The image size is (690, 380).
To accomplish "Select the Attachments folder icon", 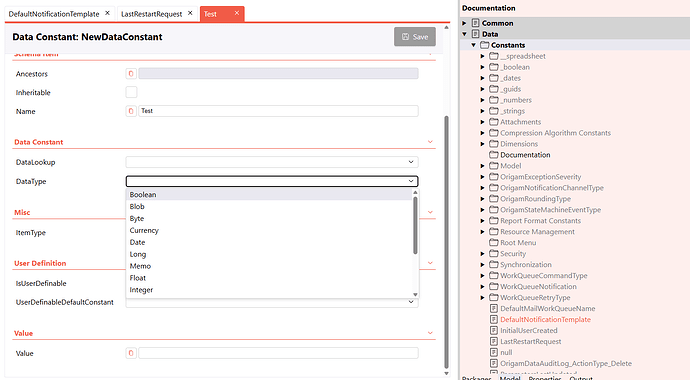I will pos(494,122).
